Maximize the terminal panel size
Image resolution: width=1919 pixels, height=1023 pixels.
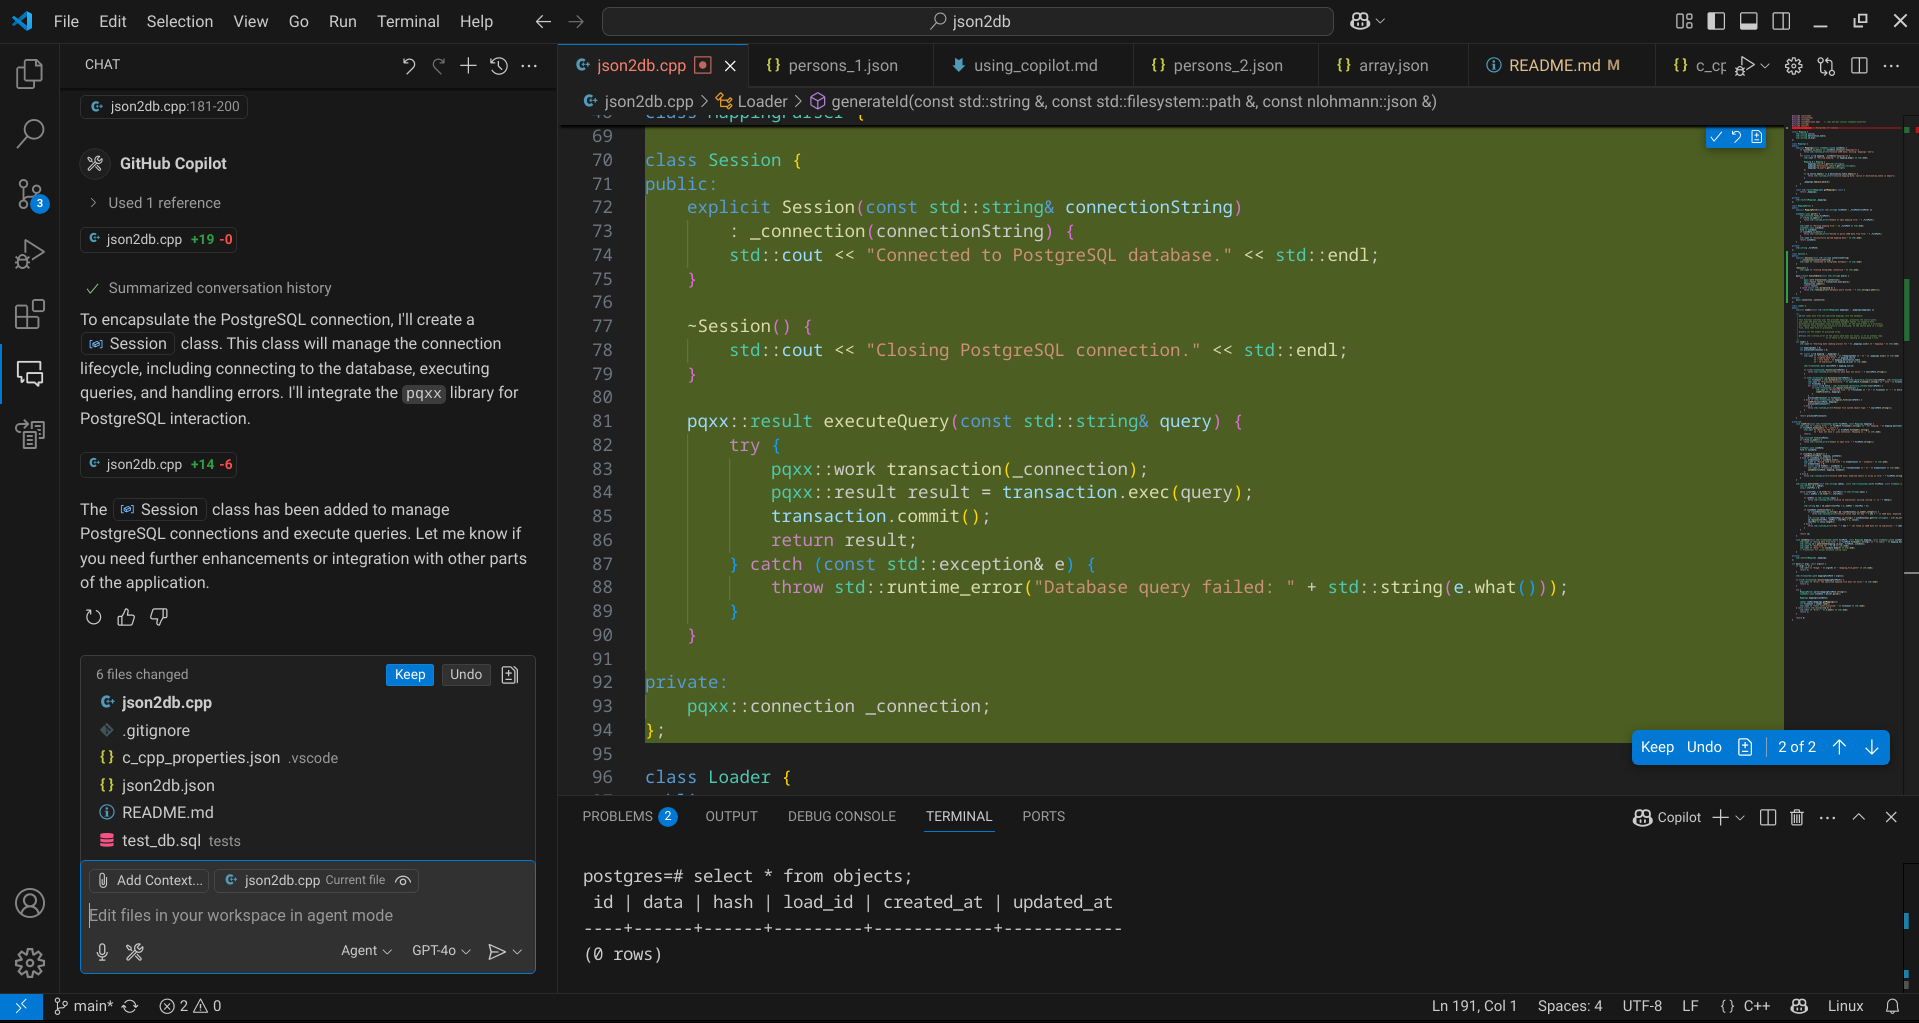pos(1859,817)
